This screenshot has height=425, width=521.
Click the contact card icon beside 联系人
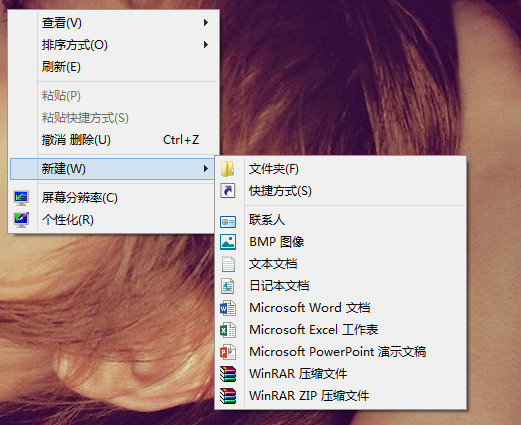pos(228,222)
